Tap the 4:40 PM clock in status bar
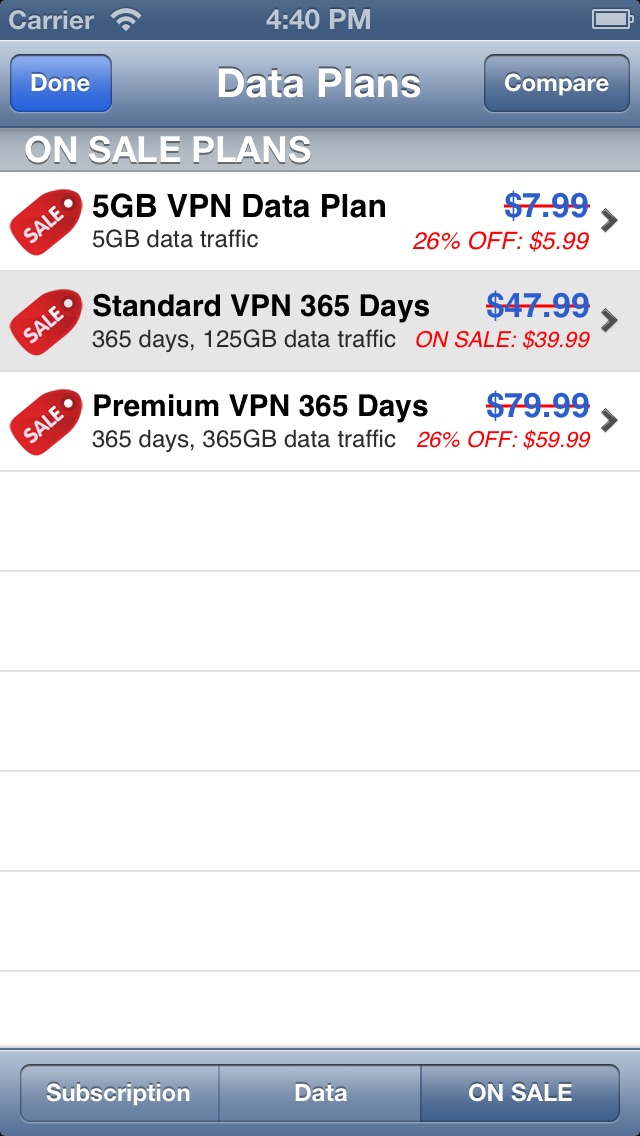This screenshot has width=640, height=1136. [x=320, y=19]
